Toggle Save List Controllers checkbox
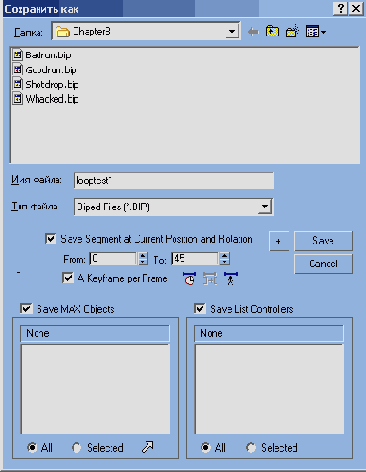This screenshot has height=472, width=366. click(200, 309)
